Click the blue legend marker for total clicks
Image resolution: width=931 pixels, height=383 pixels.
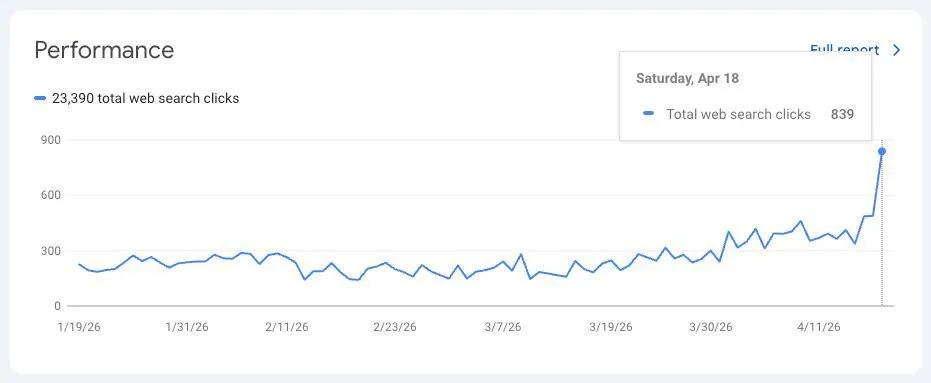tap(40, 99)
